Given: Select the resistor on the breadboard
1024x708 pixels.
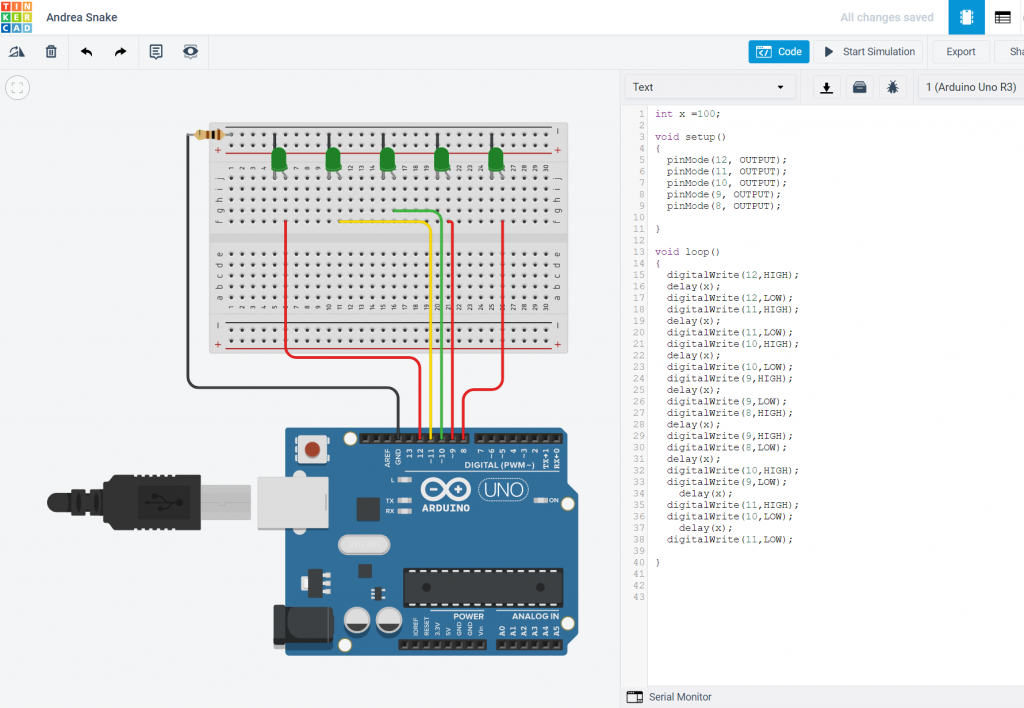Looking at the screenshot, I should (210, 135).
